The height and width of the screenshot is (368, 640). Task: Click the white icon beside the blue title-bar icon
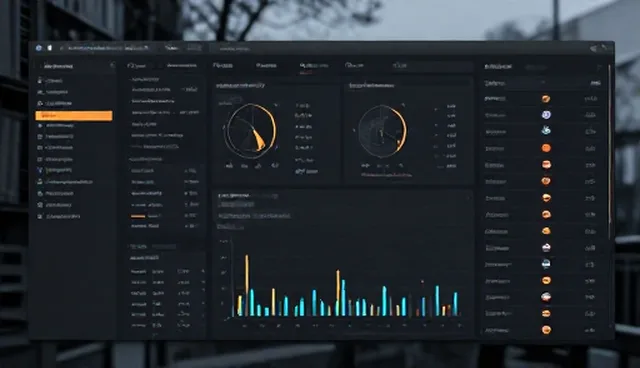point(50,48)
